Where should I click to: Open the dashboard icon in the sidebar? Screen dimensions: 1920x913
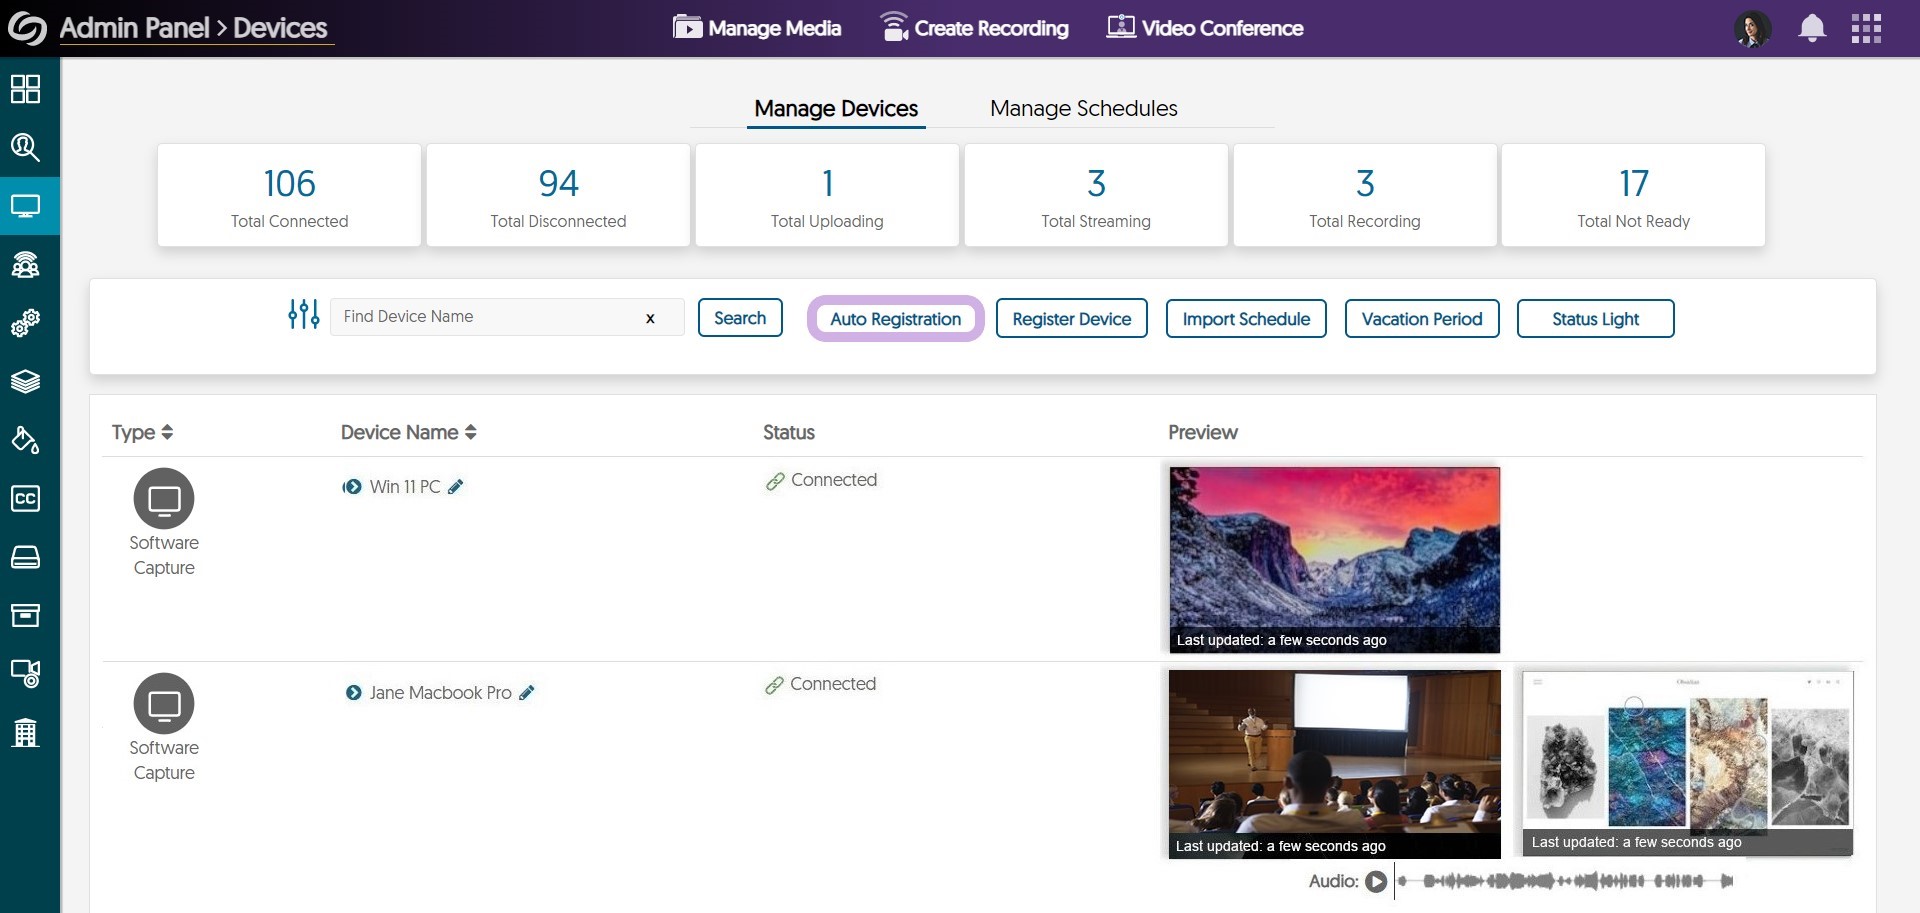(25, 89)
